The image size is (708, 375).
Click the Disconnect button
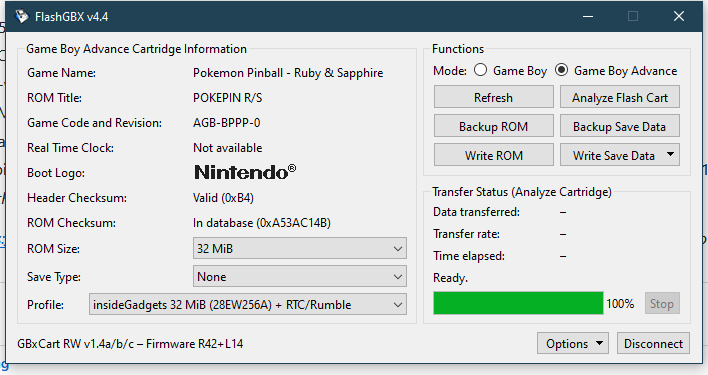point(653,343)
